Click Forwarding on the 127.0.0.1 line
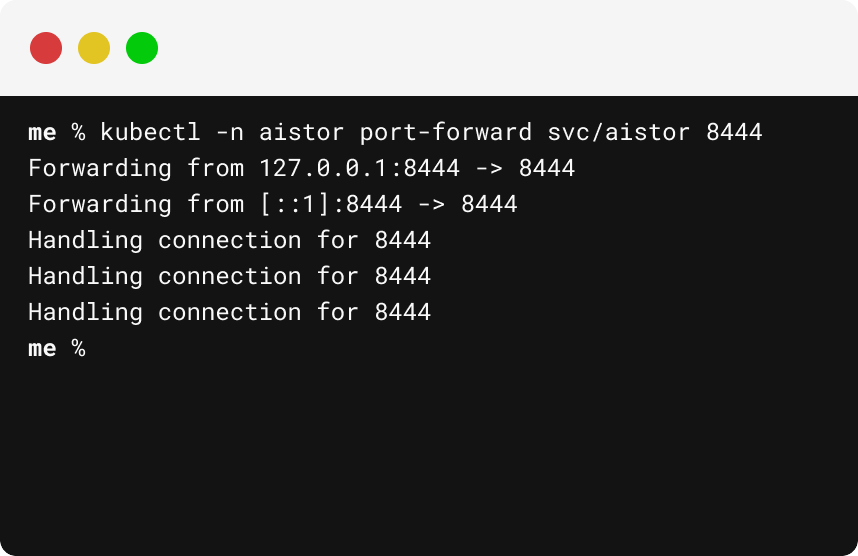Viewport: 858px width, 556px height. [100, 168]
